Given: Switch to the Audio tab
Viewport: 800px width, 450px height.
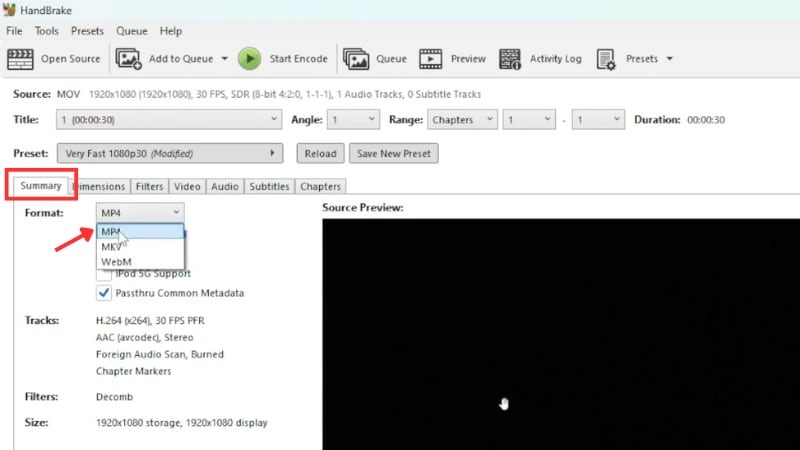Looking at the screenshot, I should point(225,187).
